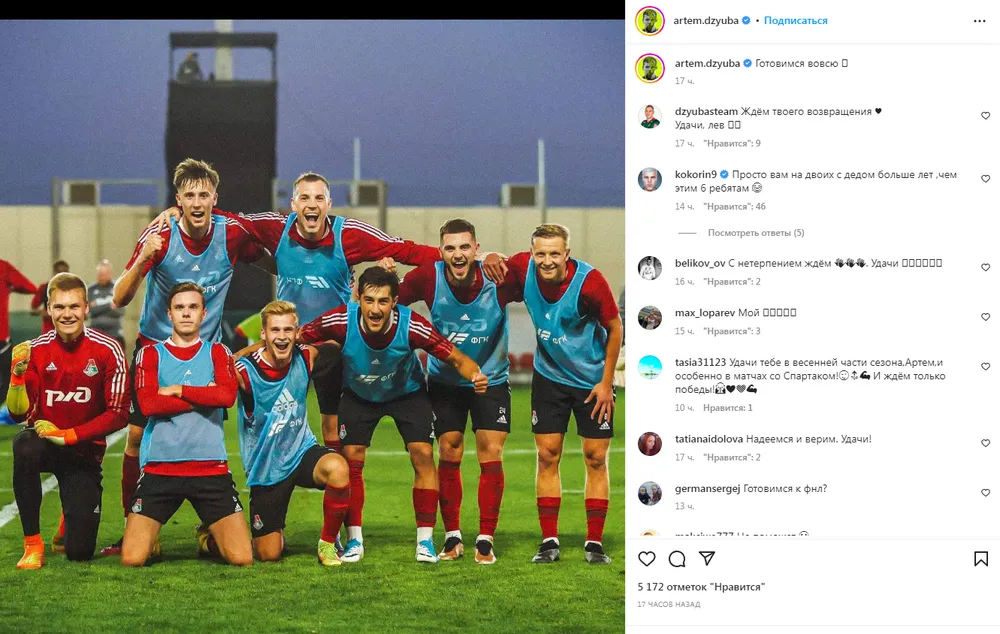The image size is (1000, 634).
Task: Open tasia31123 username profile link
Action: click(700, 362)
